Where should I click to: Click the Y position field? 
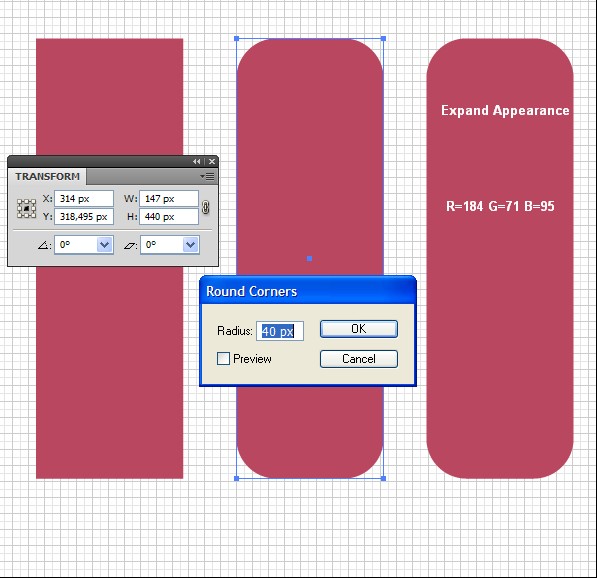(84, 217)
